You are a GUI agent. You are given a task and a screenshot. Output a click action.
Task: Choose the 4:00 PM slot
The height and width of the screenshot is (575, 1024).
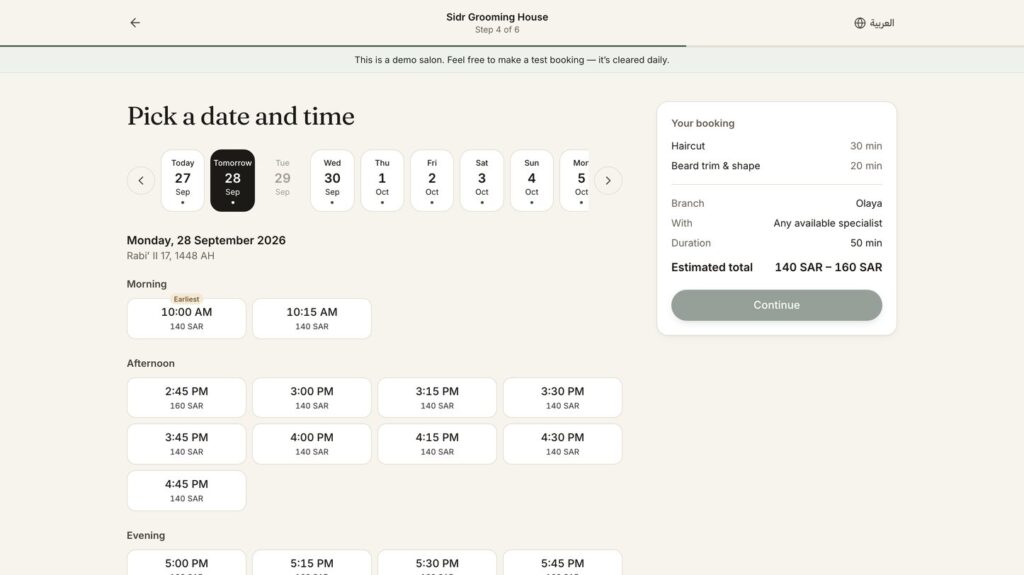[312, 444]
